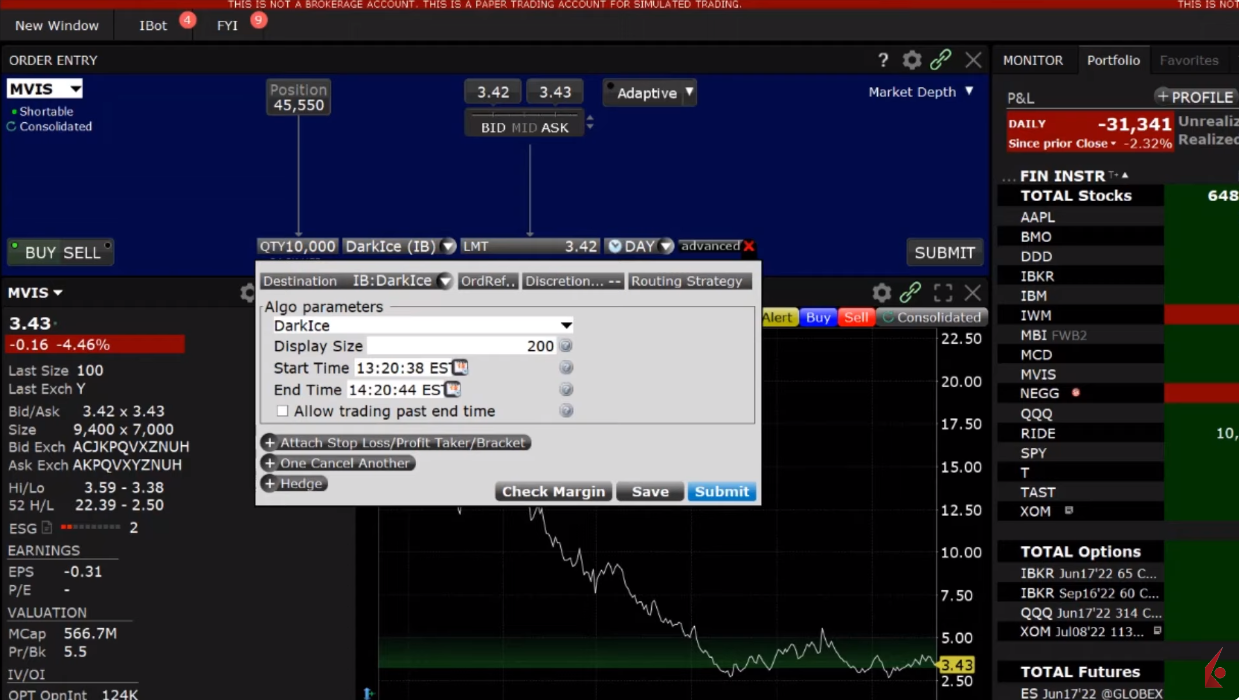Click Check Margin button
Viewport: 1239px width, 700px height.
(553, 491)
